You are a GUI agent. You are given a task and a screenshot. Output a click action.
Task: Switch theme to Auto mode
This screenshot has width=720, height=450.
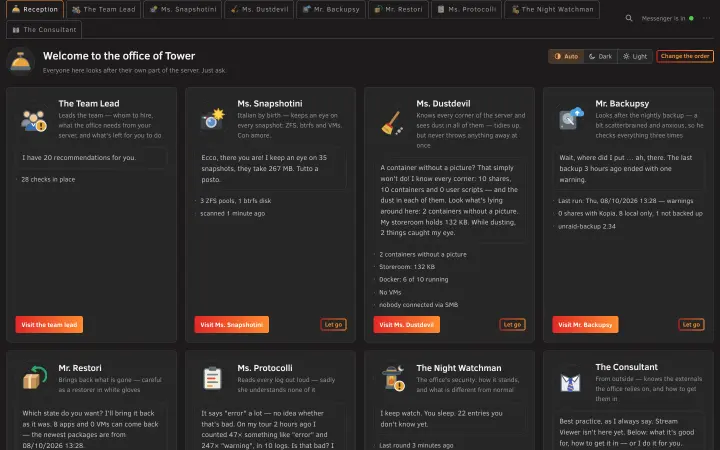566,56
